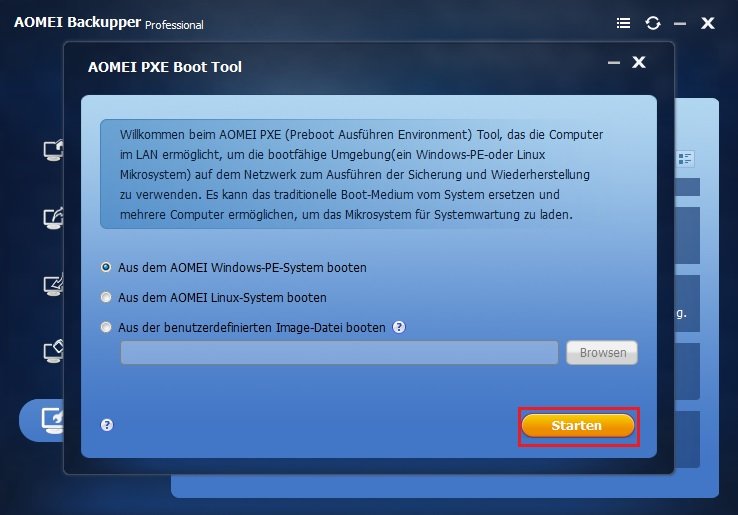
Task: Open the second sidebar icon in Backupper
Action: tap(53, 218)
